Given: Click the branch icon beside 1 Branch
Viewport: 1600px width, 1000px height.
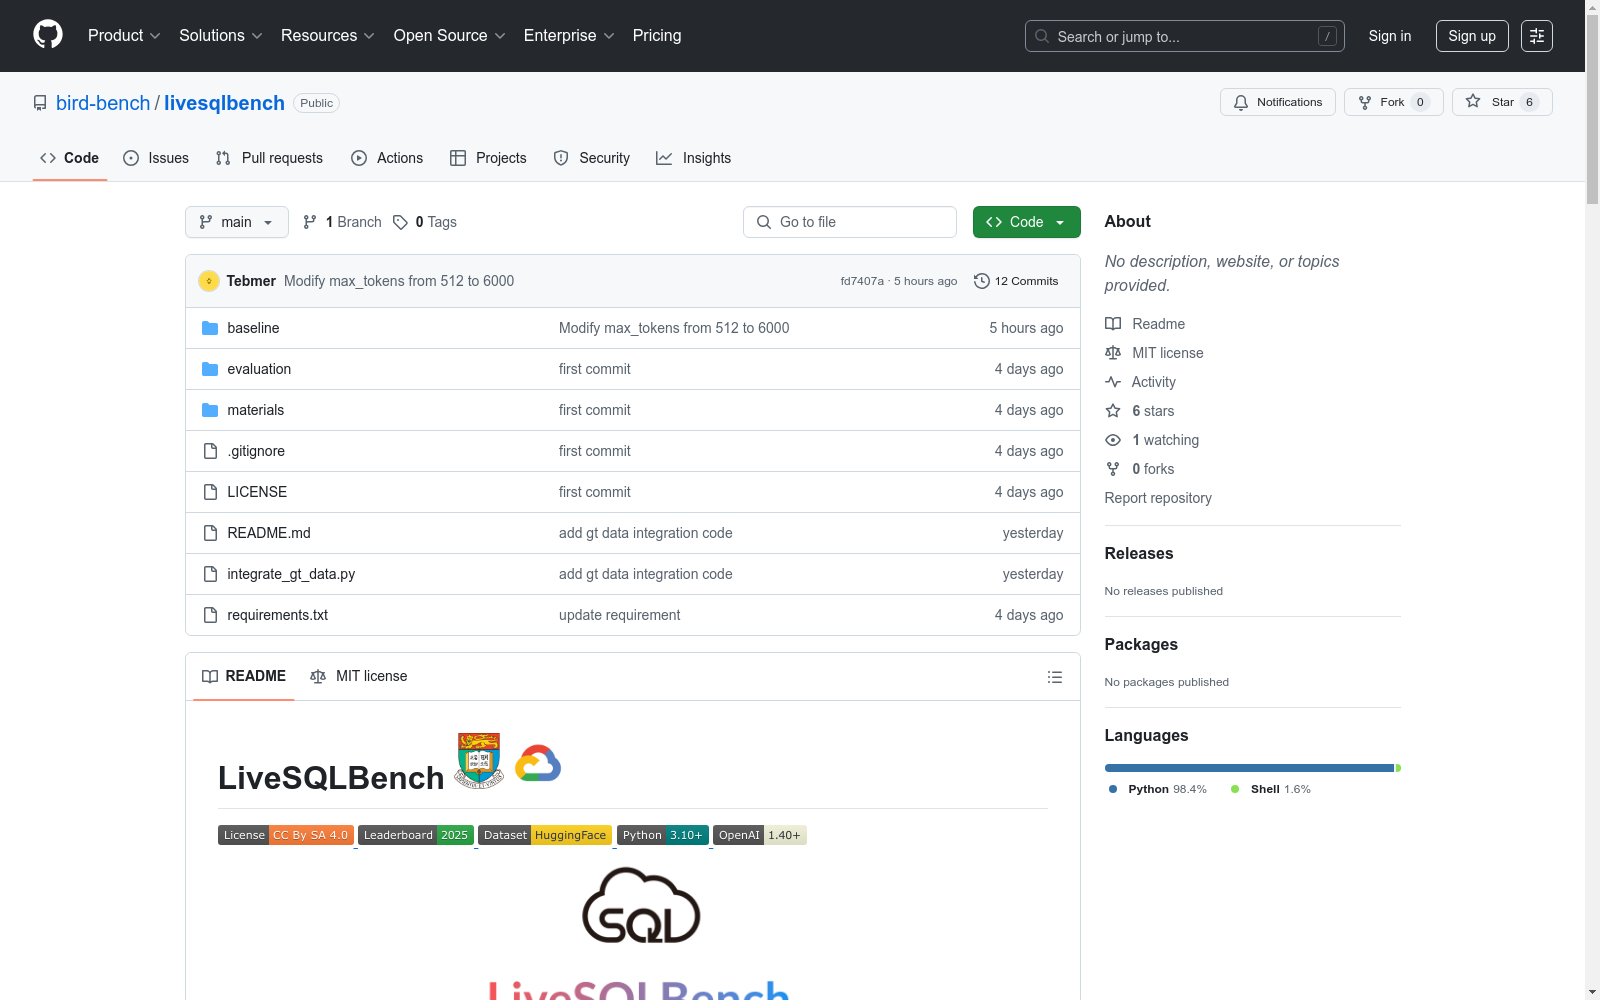Looking at the screenshot, I should (310, 222).
